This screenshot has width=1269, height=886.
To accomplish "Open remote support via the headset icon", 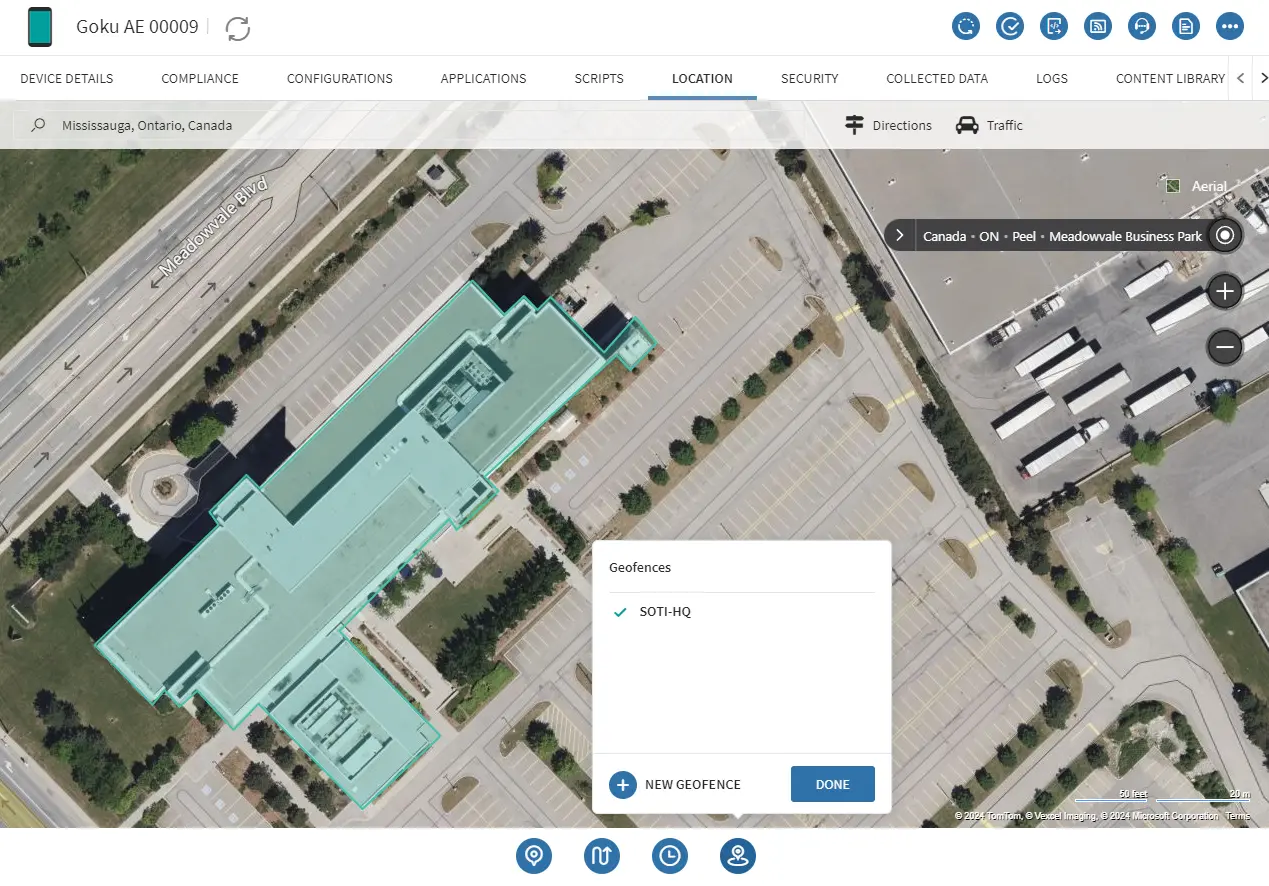I will 1141,26.
